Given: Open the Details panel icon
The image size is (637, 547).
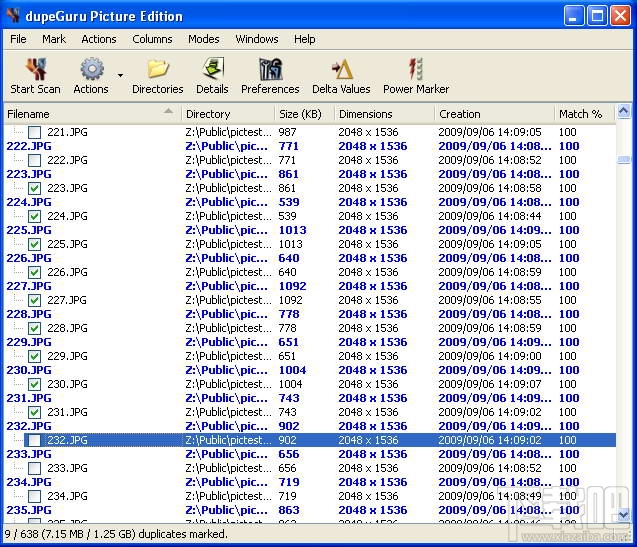Looking at the screenshot, I should (x=212, y=69).
